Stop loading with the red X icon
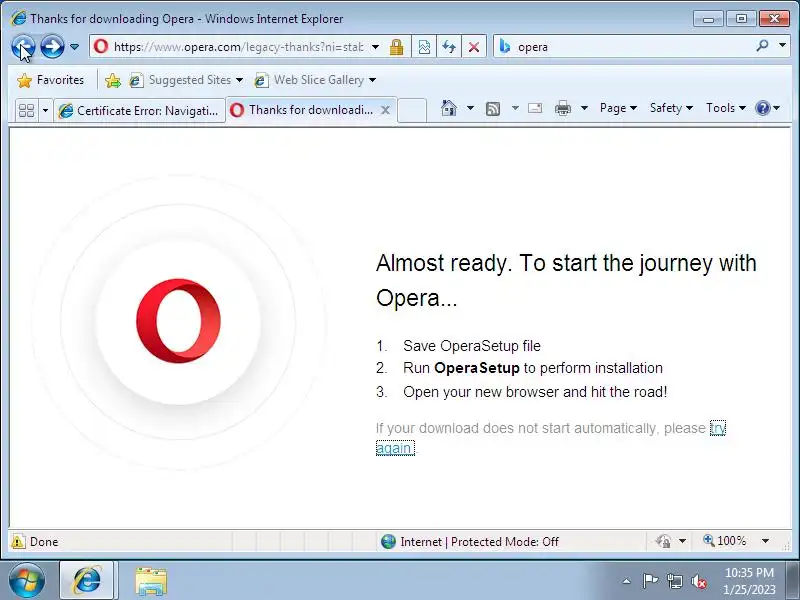The width and height of the screenshot is (800, 600). pyautogui.click(x=474, y=47)
